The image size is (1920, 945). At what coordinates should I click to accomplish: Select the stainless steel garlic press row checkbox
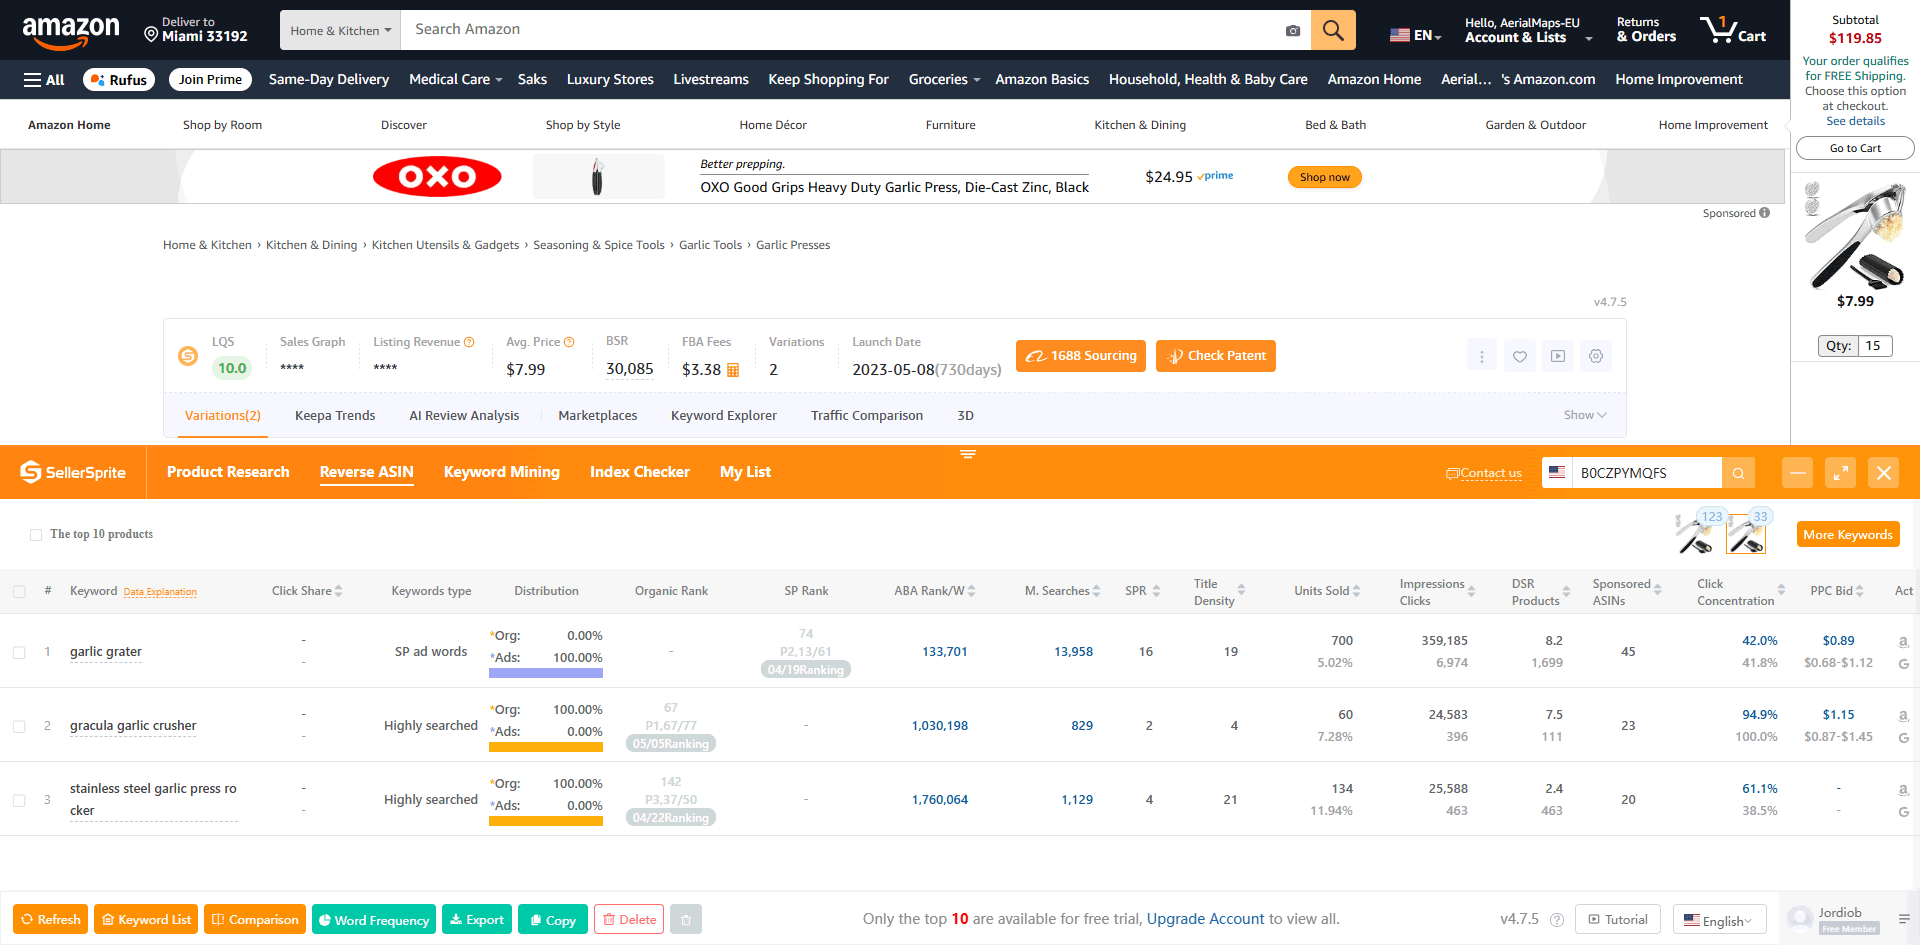tap(19, 800)
